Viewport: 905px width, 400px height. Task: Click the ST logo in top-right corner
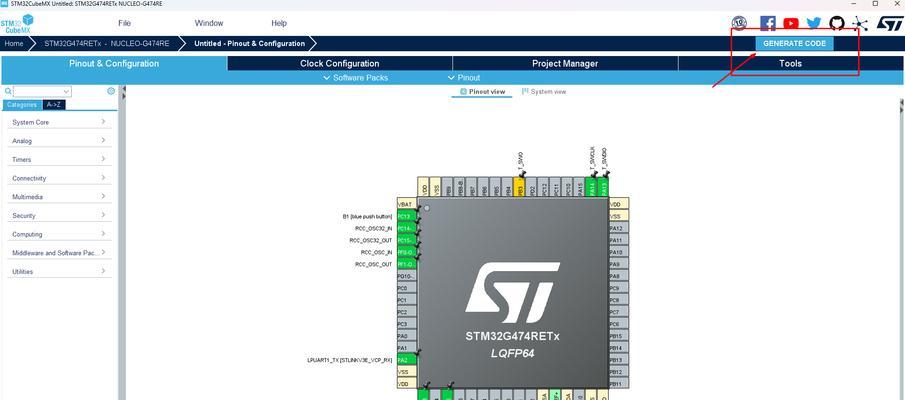(x=889, y=23)
